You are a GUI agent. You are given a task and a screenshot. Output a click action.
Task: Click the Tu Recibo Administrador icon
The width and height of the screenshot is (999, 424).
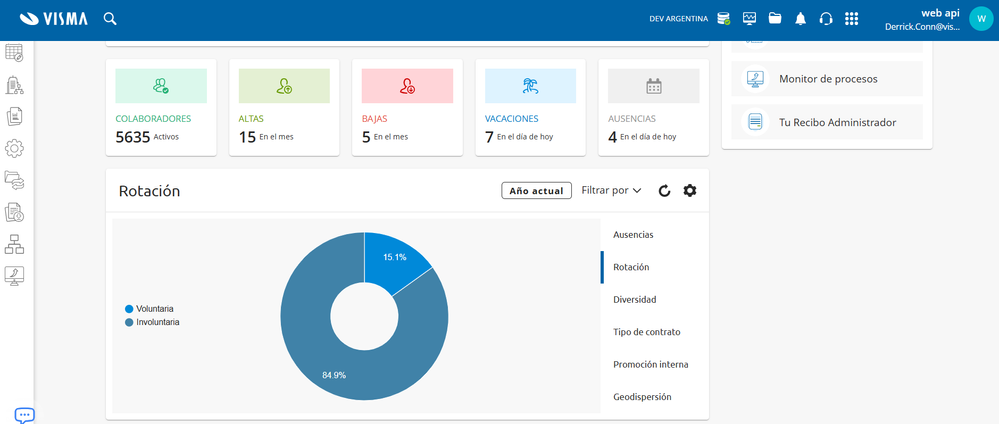(x=756, y=122)
